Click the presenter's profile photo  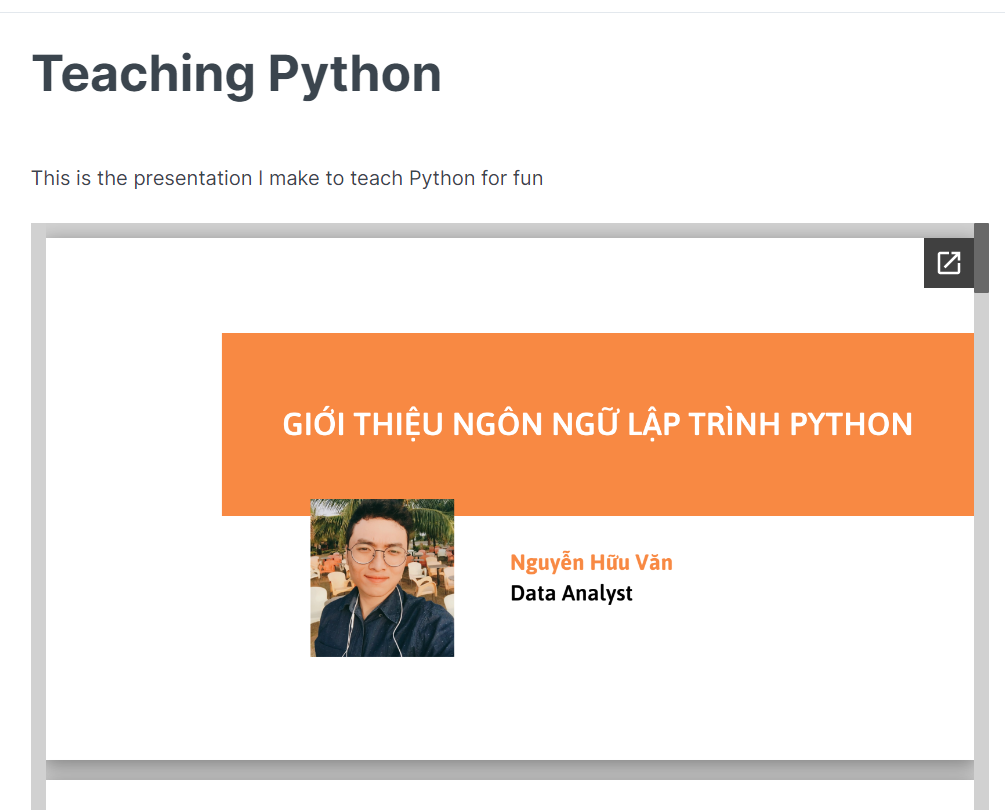point(382,577)
